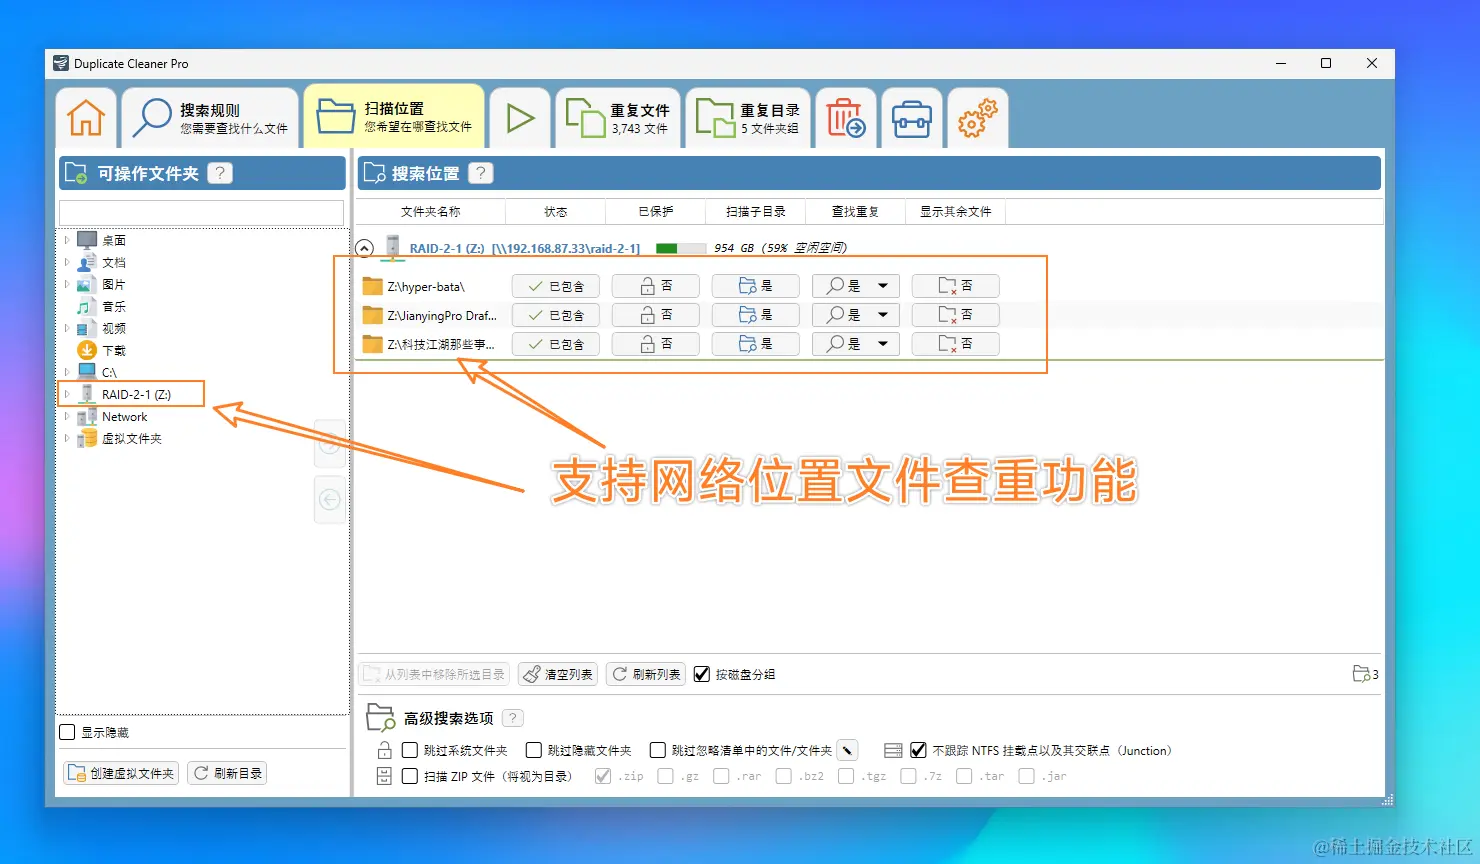Click the 刷新列表 button
1480x864 pixels.
[645, 674]
